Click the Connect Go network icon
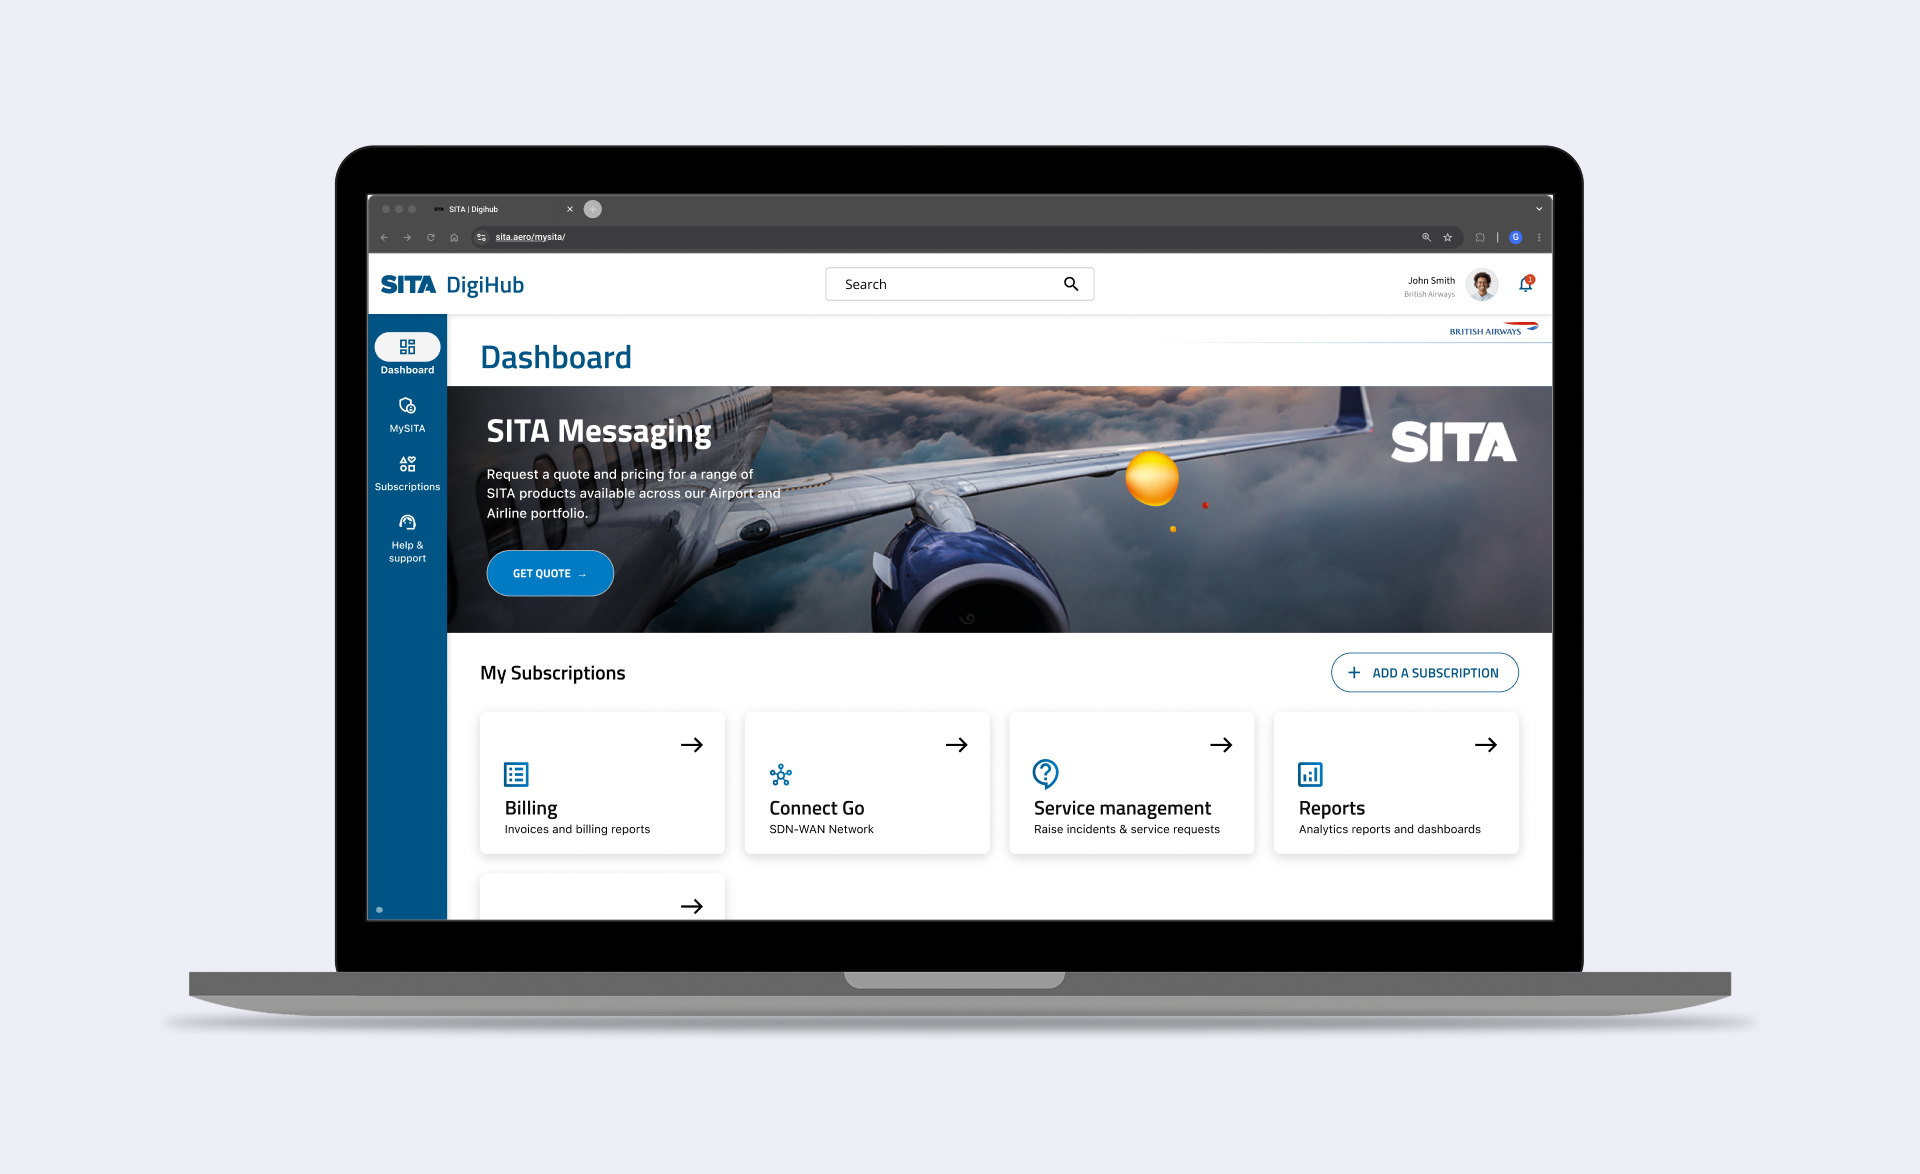 [781, 775]
